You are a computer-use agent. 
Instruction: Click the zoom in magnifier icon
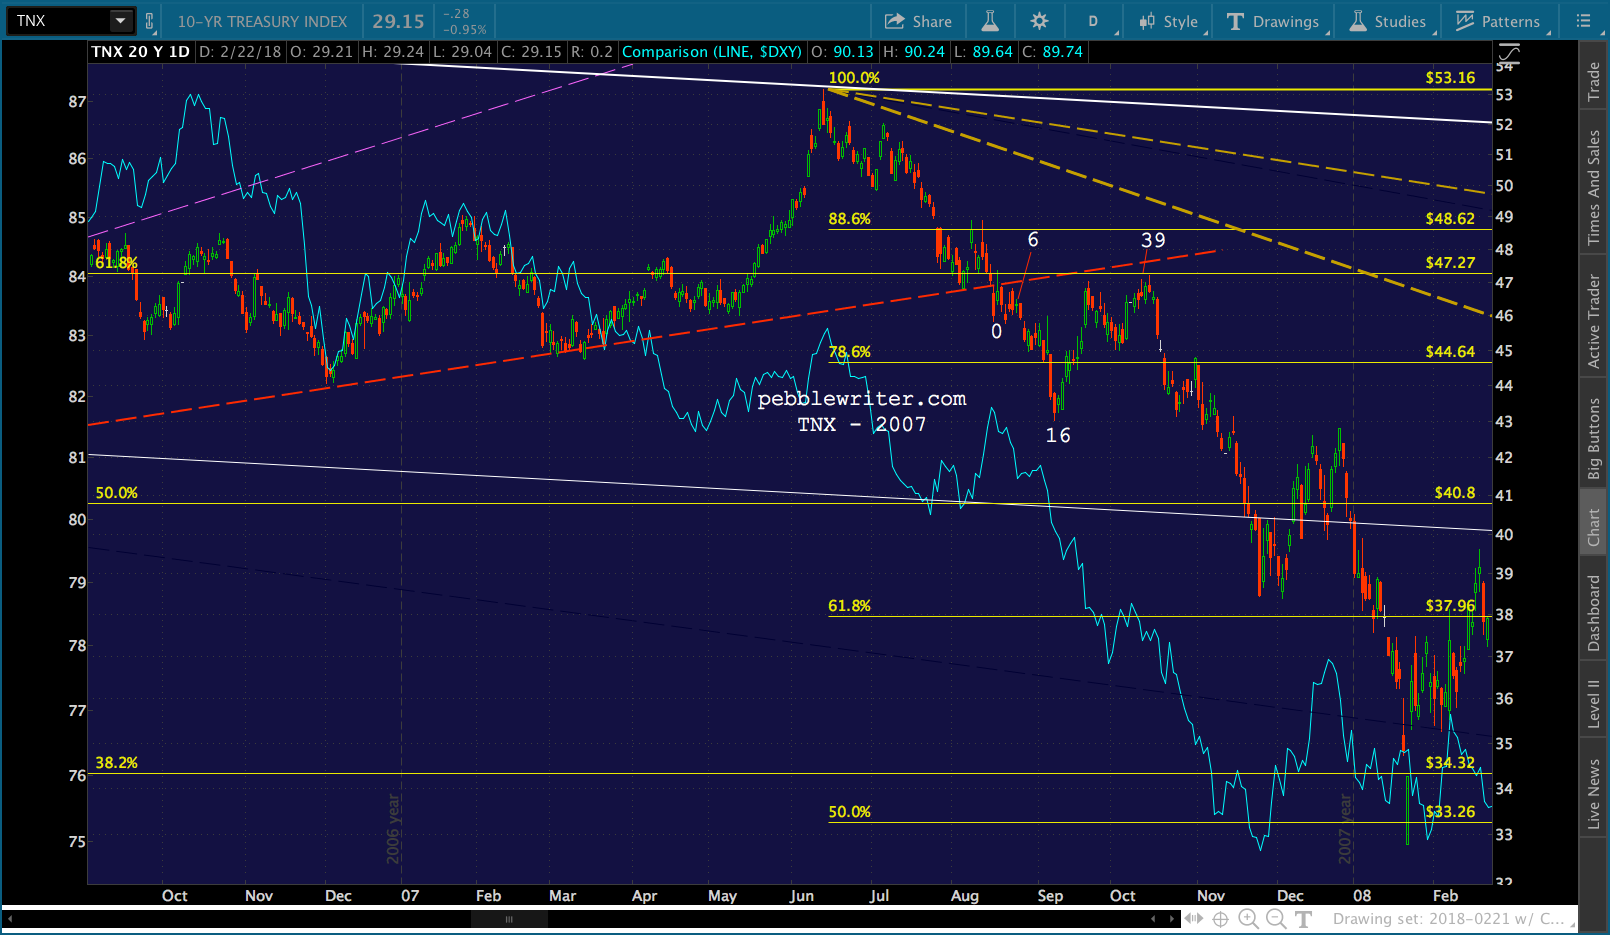click(x=1248, y=919)
